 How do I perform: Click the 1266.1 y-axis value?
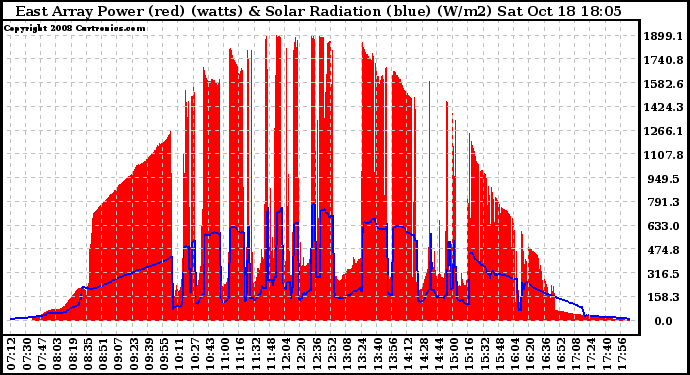(663, 131)
